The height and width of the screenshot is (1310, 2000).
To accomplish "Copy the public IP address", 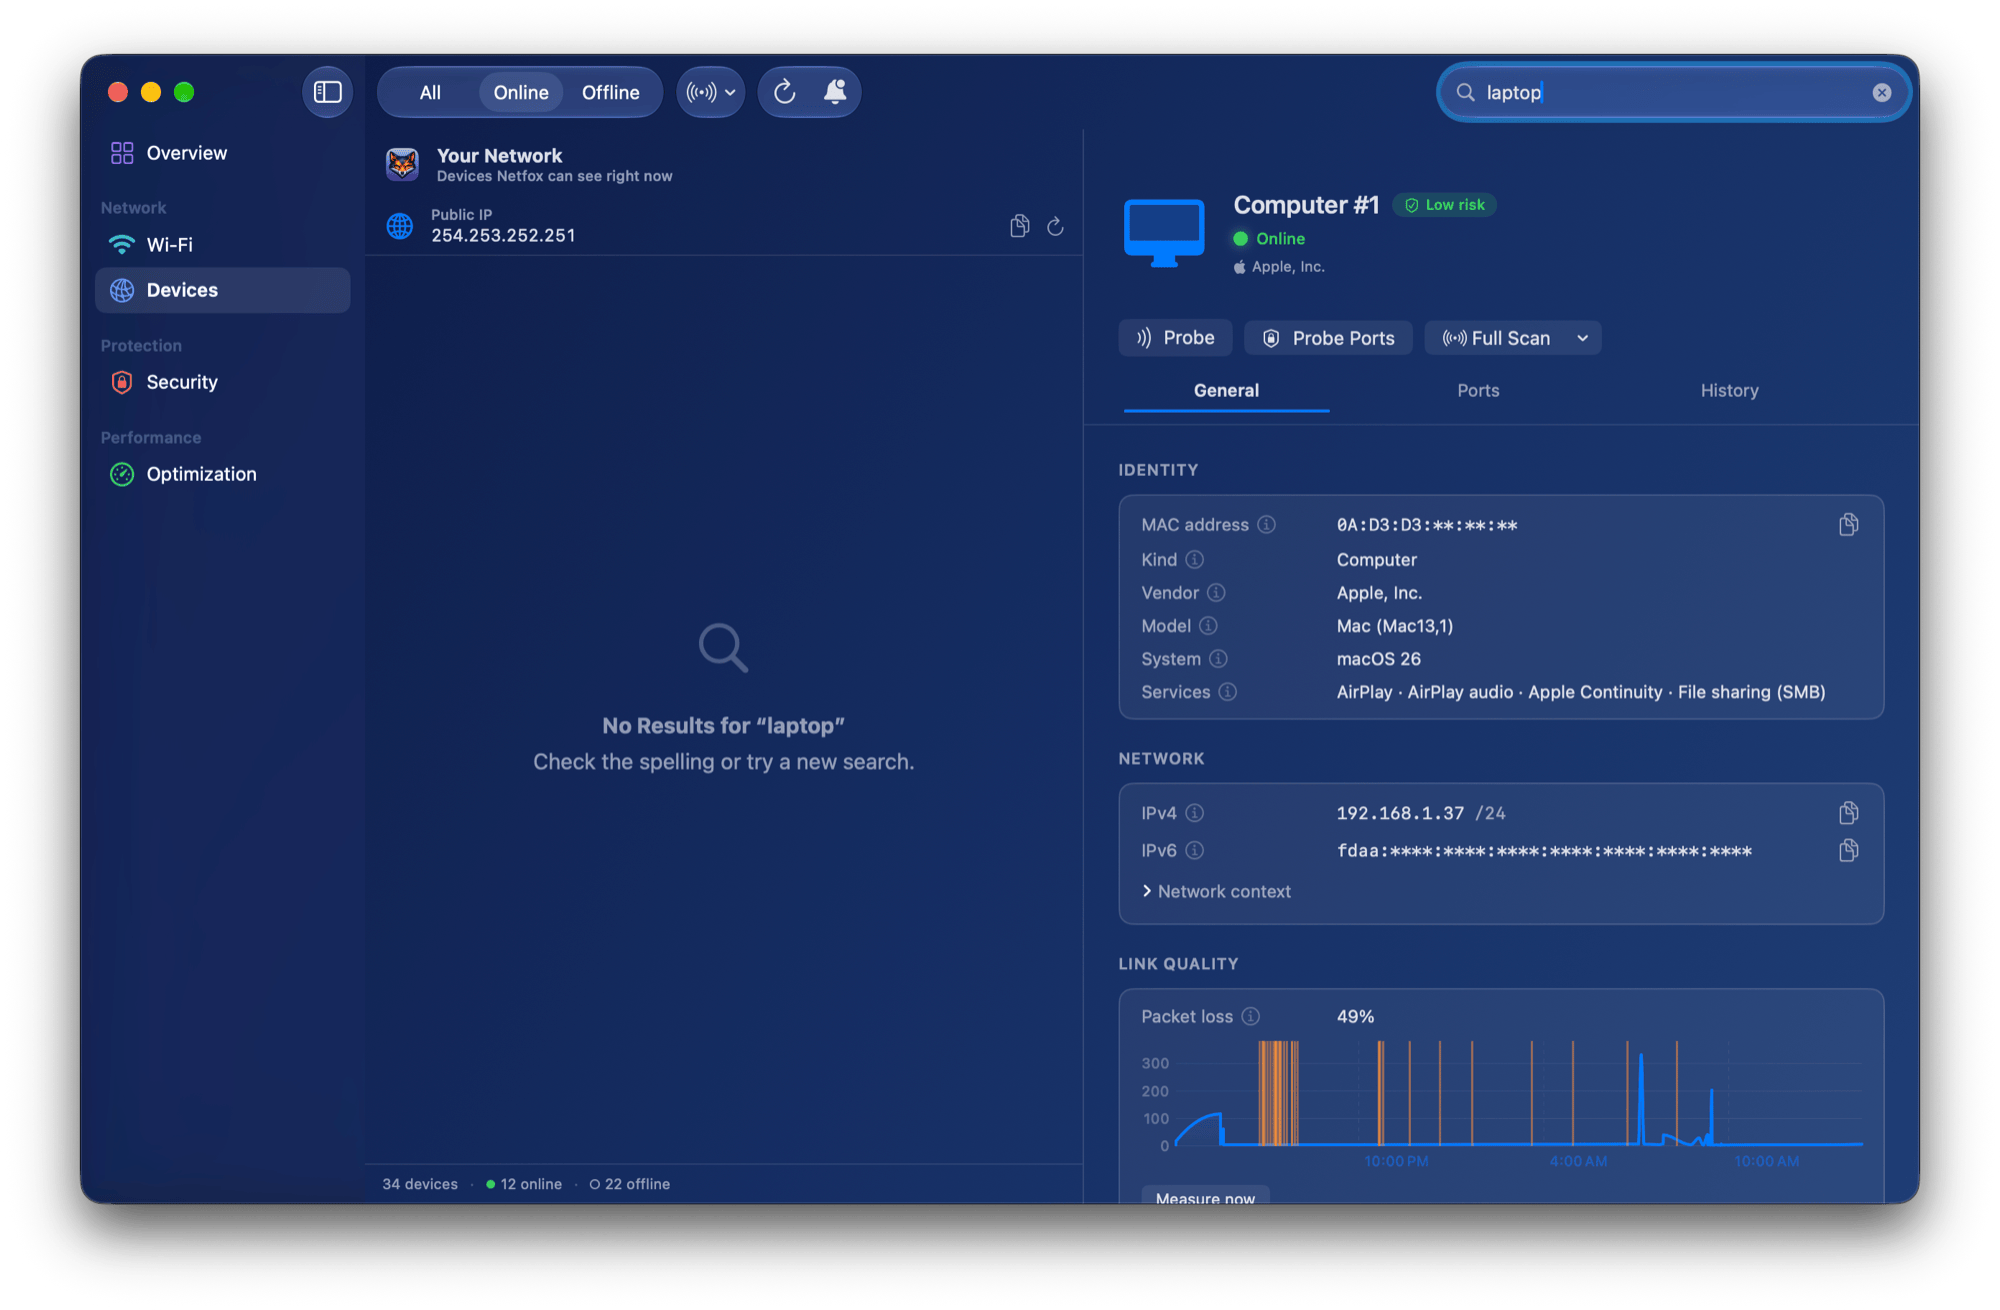I will point(1019,226).
